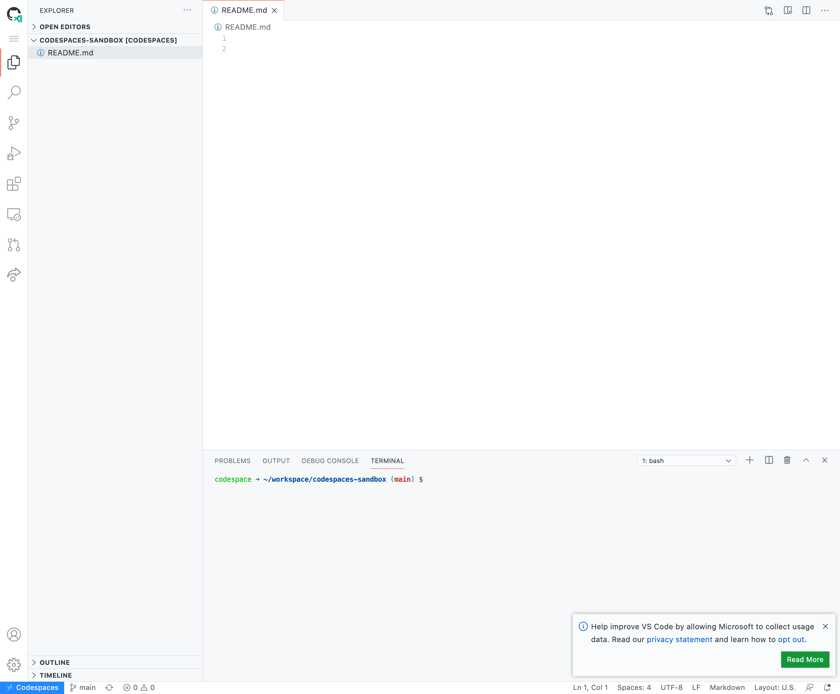This screenshot has width=840, height=694.
Task: Click the Accounts icon in activity bar
Action: coord(14,635)
